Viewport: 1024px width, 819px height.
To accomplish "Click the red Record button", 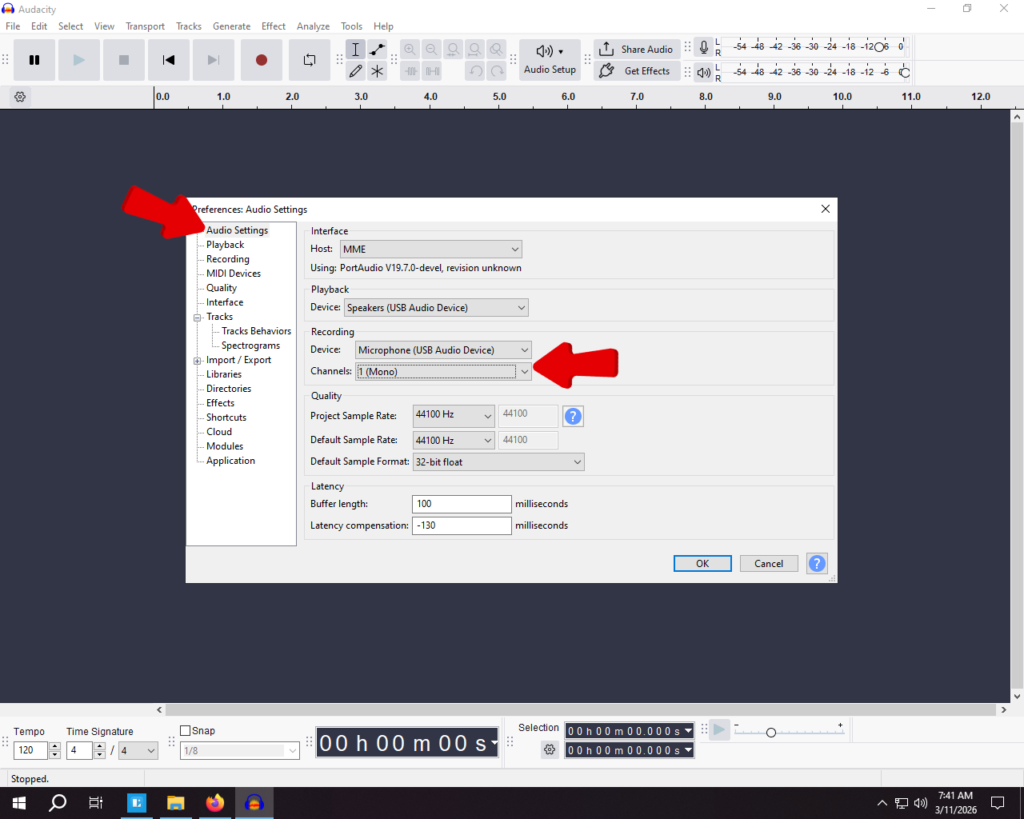I will 261,60.
